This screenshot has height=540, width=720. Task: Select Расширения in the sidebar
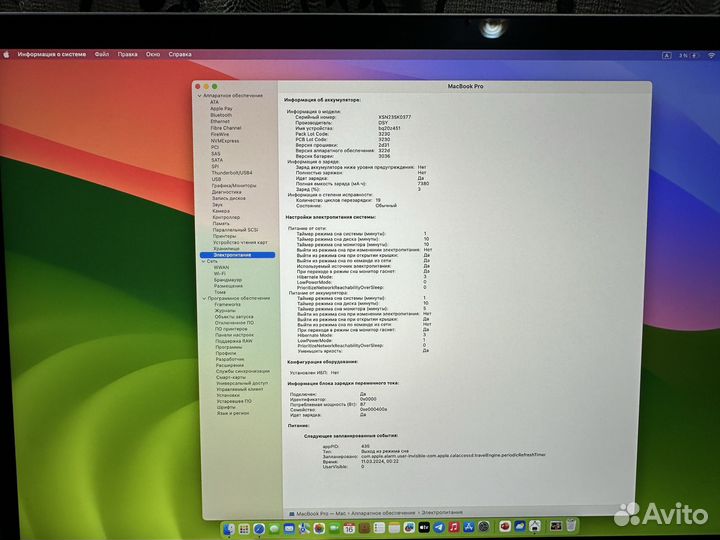tap(230, 365)
